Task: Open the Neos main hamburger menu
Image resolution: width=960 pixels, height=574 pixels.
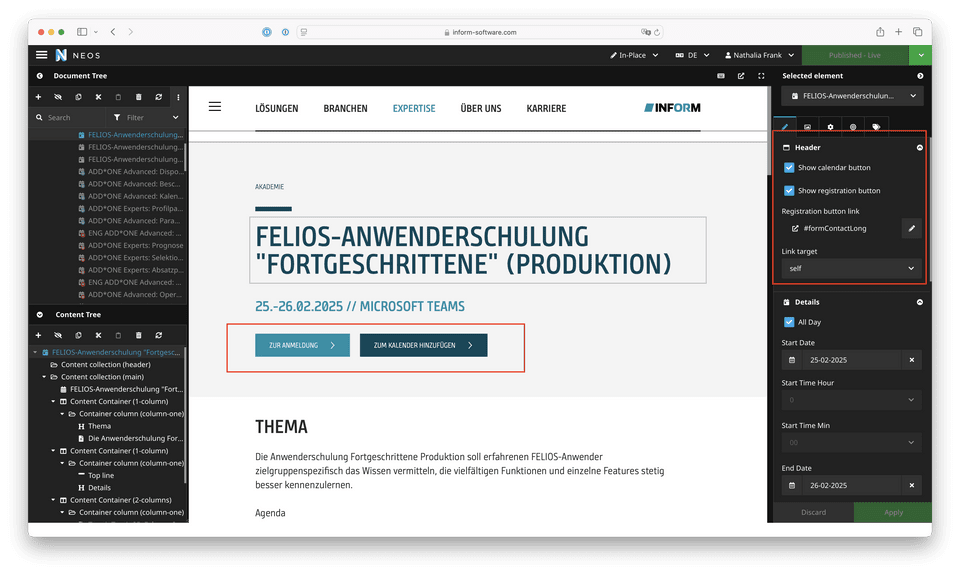Action: coord(42,55)
